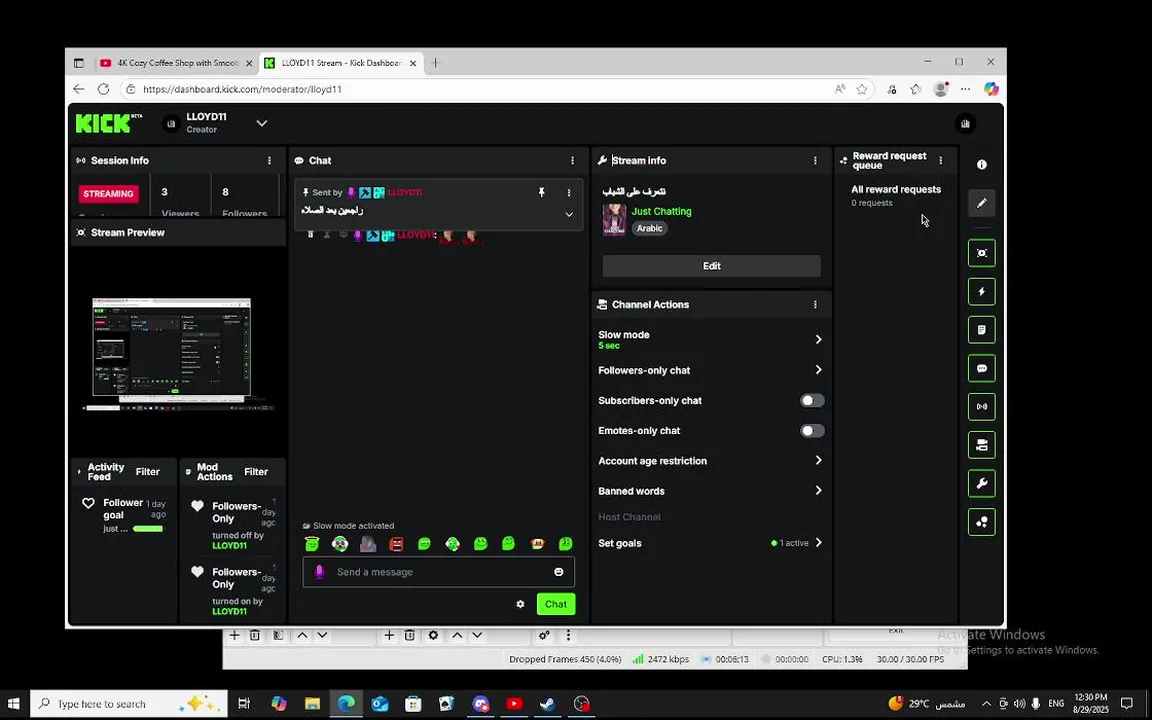Add page to favorites with star icon
The width and height of the screenshot is (1152, 720).
click(862, 89)
